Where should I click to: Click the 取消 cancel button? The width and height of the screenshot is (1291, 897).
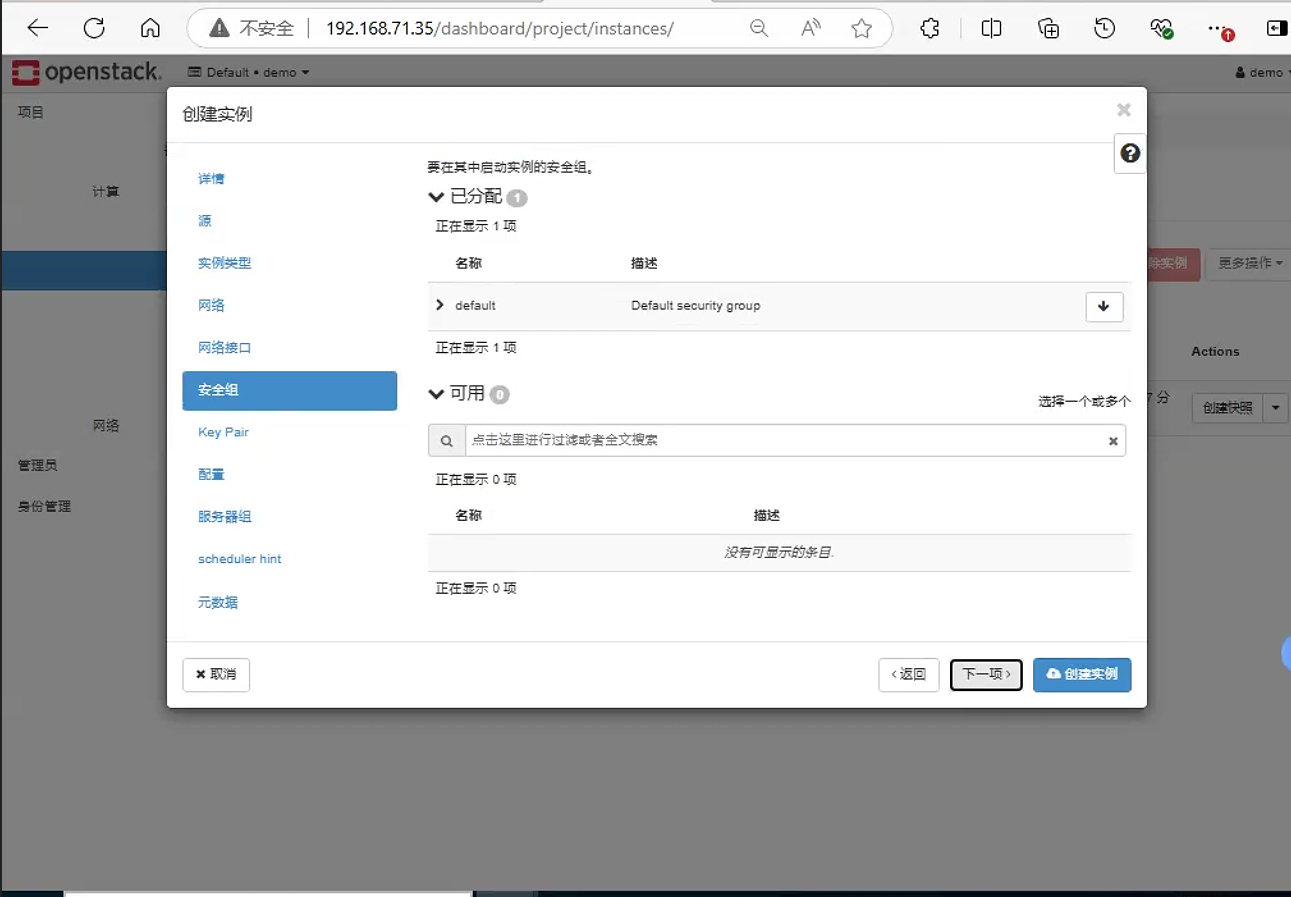pos(216,675)
